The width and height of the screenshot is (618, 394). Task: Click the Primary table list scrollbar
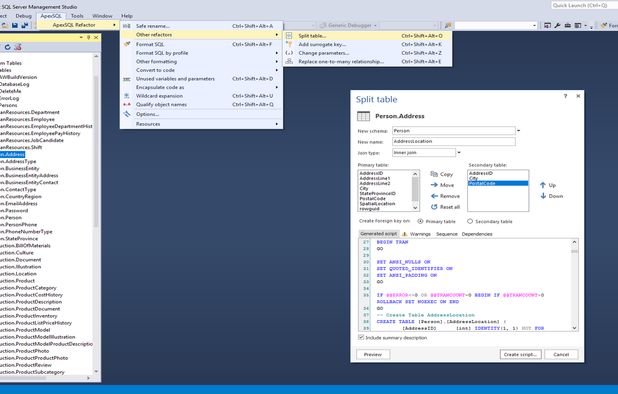click(x=415, y=190)
